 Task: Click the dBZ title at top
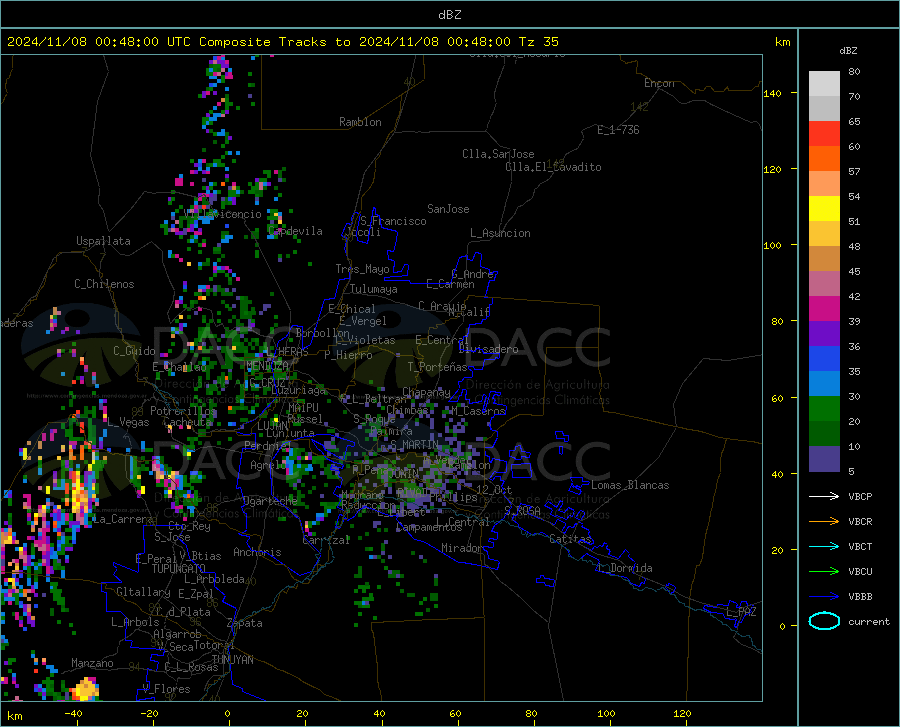pos(449,15)
